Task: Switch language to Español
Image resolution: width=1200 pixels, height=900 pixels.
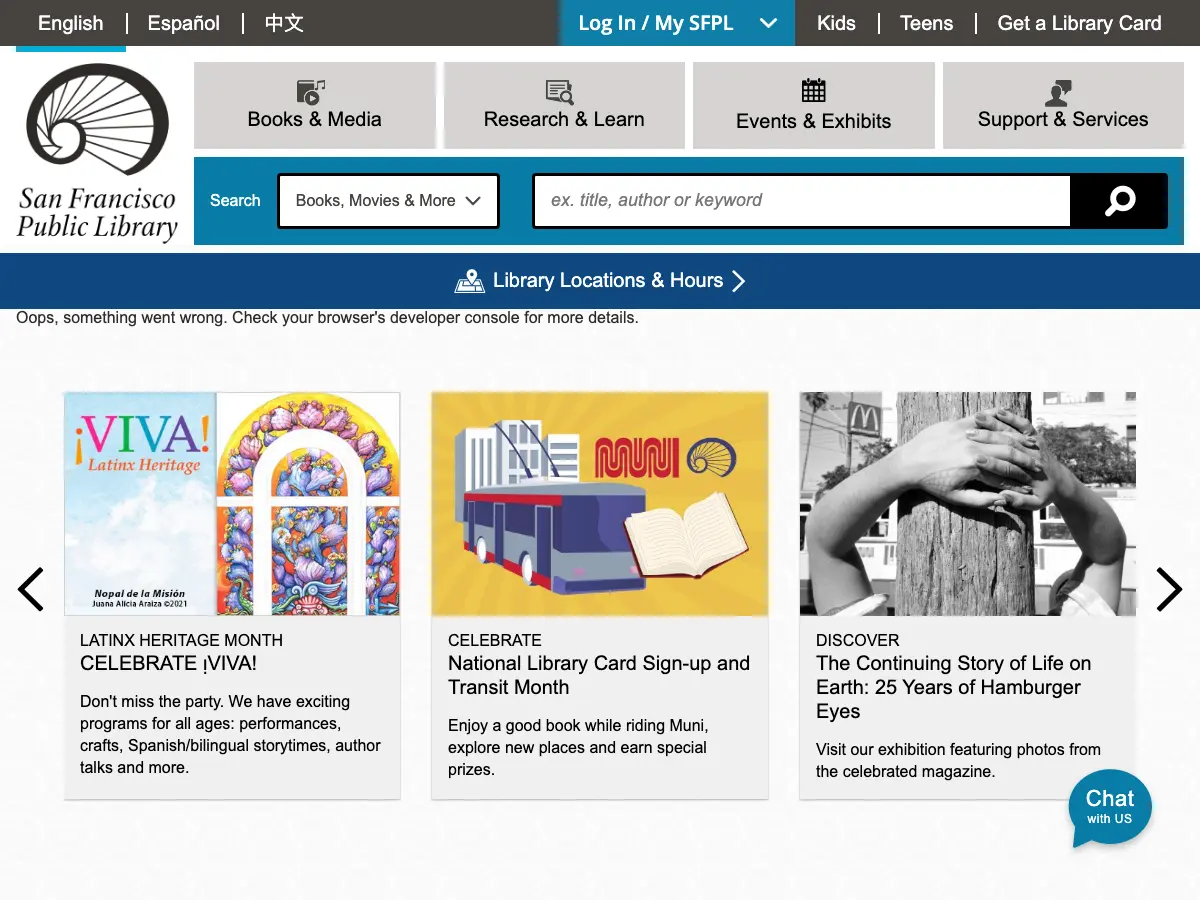Action: [x=184, y=23]
